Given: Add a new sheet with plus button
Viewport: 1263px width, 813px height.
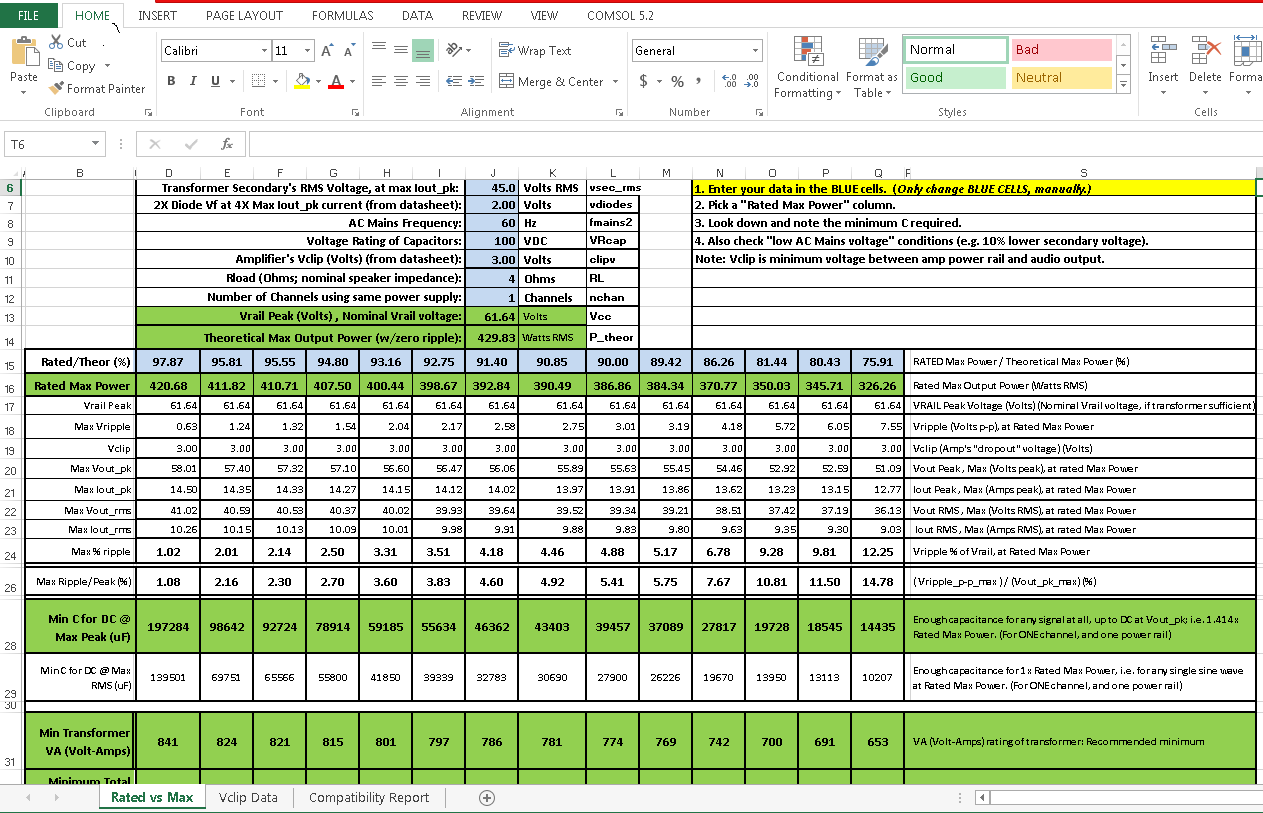Looking at the screenshot, I should click(487, 797).
